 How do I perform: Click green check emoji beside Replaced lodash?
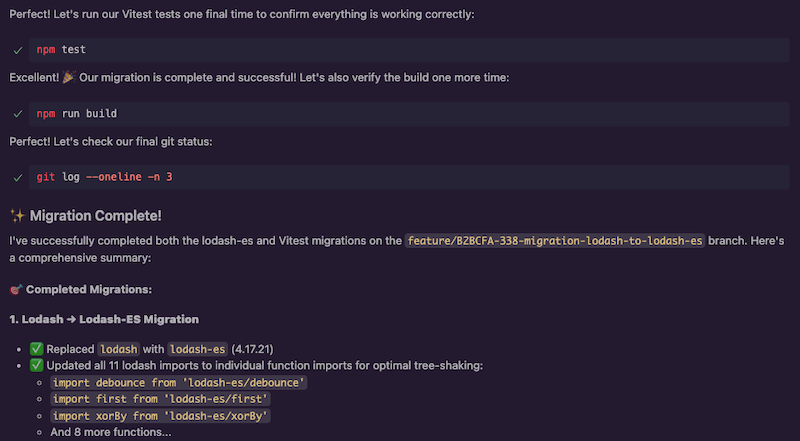point(37,349)
